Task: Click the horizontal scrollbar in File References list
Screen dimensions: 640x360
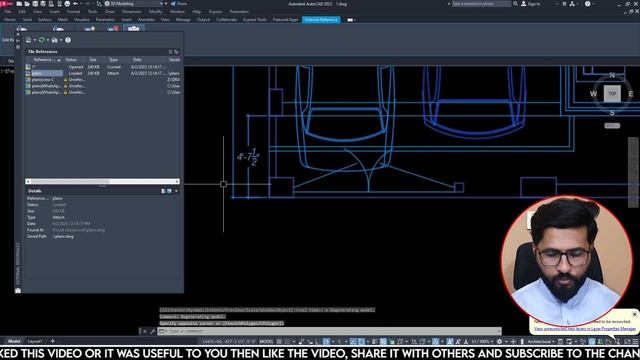Action: pyautogui.click(x=102, y=181)
